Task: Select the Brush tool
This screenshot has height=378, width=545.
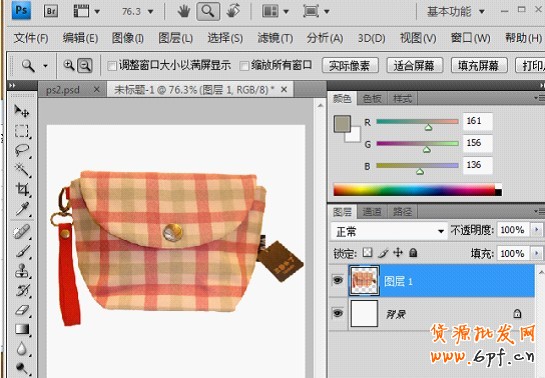Action: pyautogui.click(x=22, y=251)
